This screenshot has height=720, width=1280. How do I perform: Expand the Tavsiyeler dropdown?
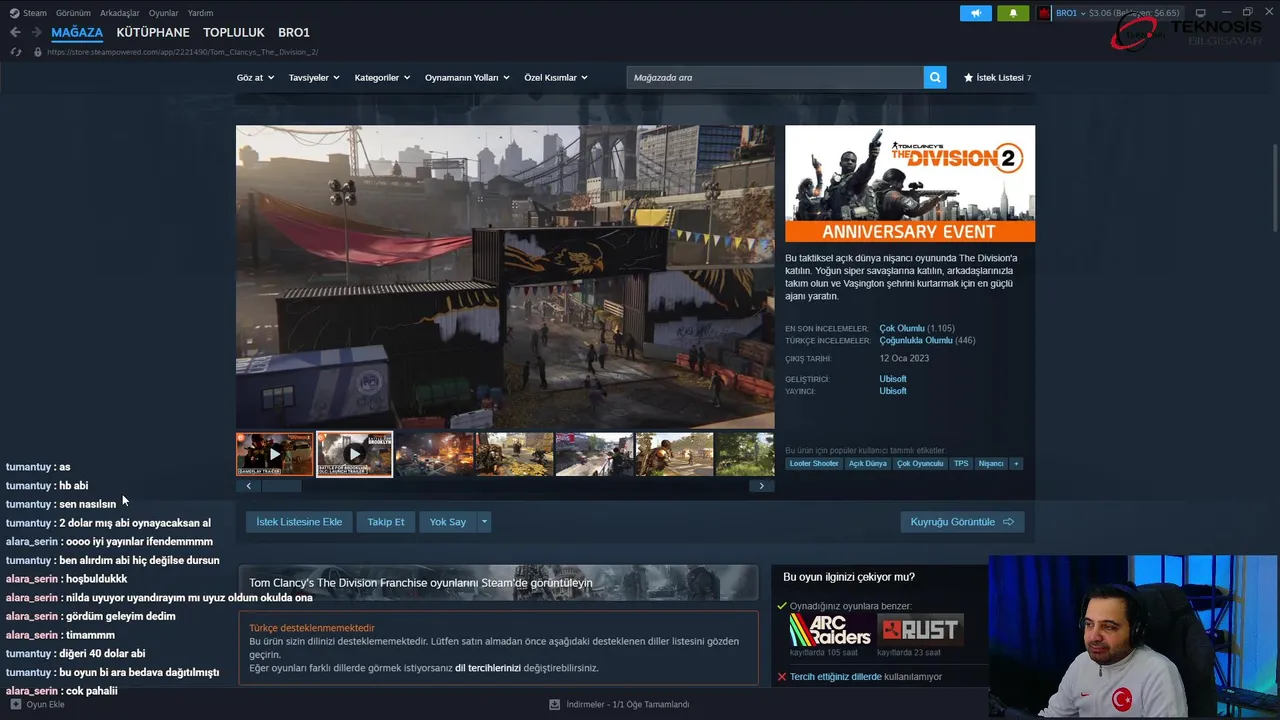pyautogui.click(x=314, y=77)
